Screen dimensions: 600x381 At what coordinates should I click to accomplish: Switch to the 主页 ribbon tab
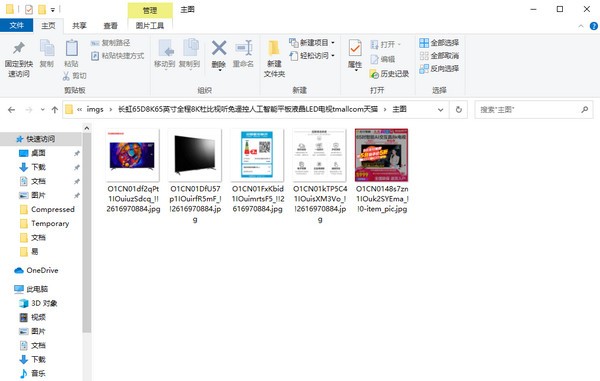click(48, 26)
